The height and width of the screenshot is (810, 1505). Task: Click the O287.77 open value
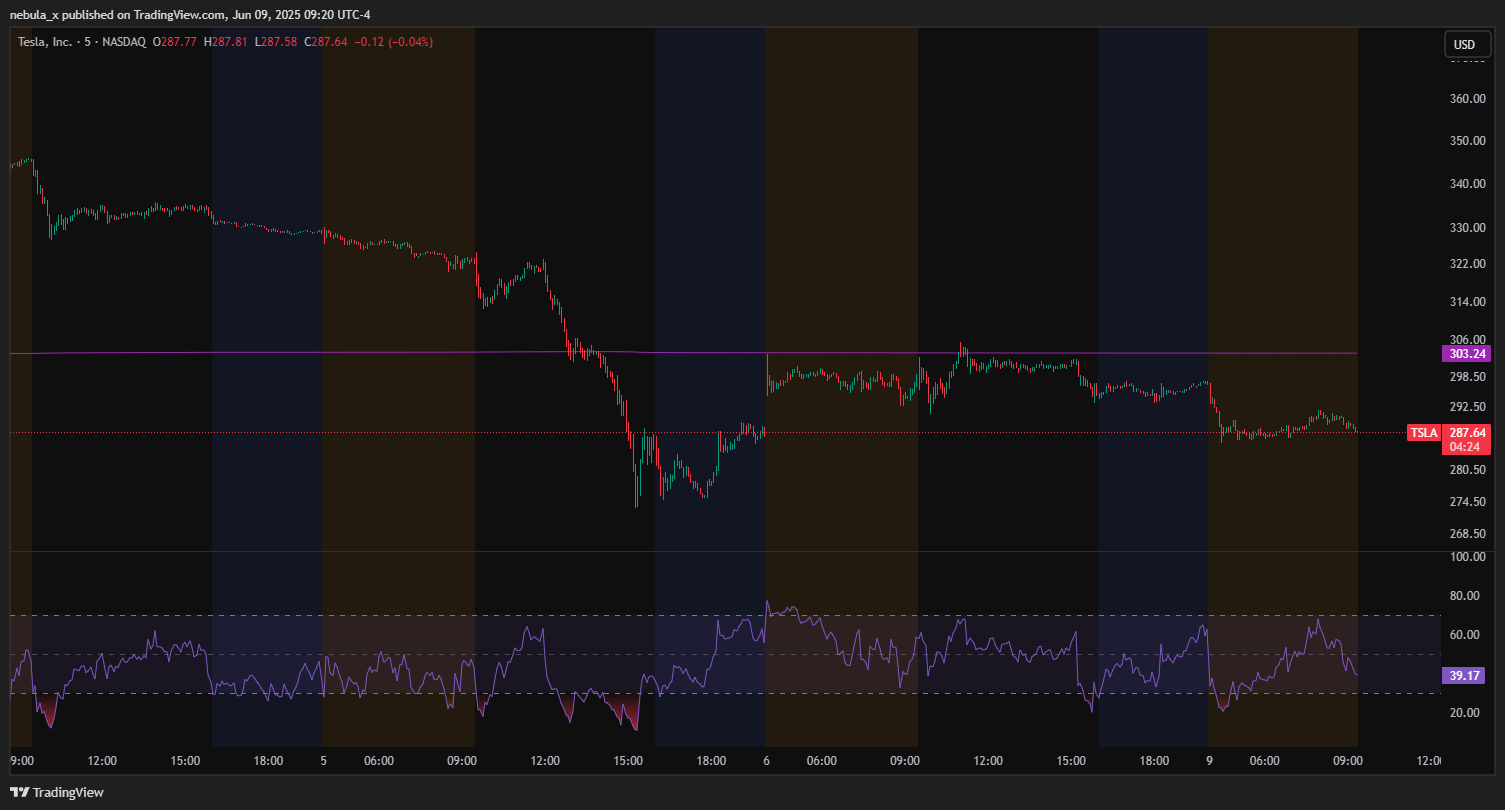pos(176,42)
